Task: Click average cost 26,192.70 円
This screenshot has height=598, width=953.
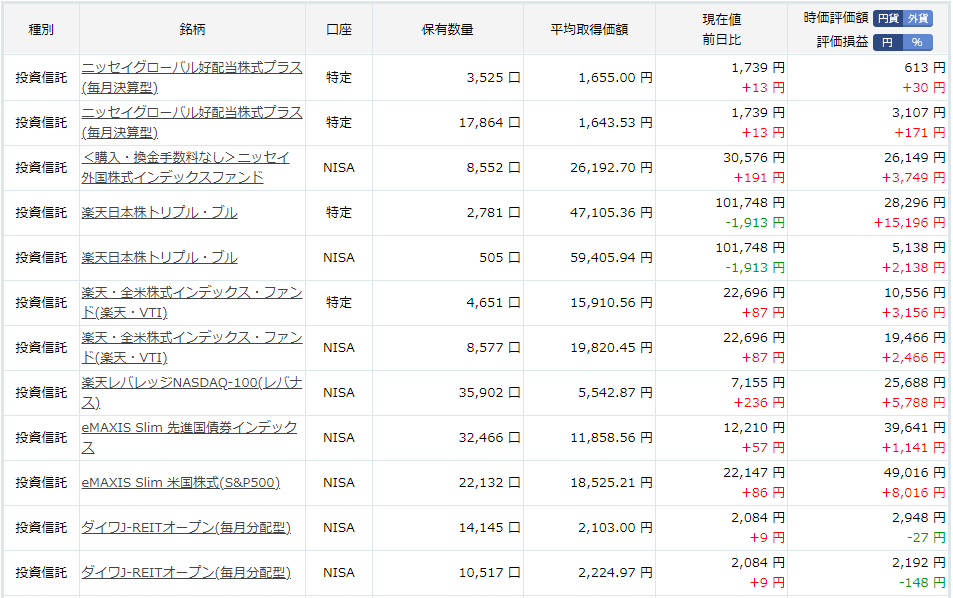Action: [x=611, y=167]
